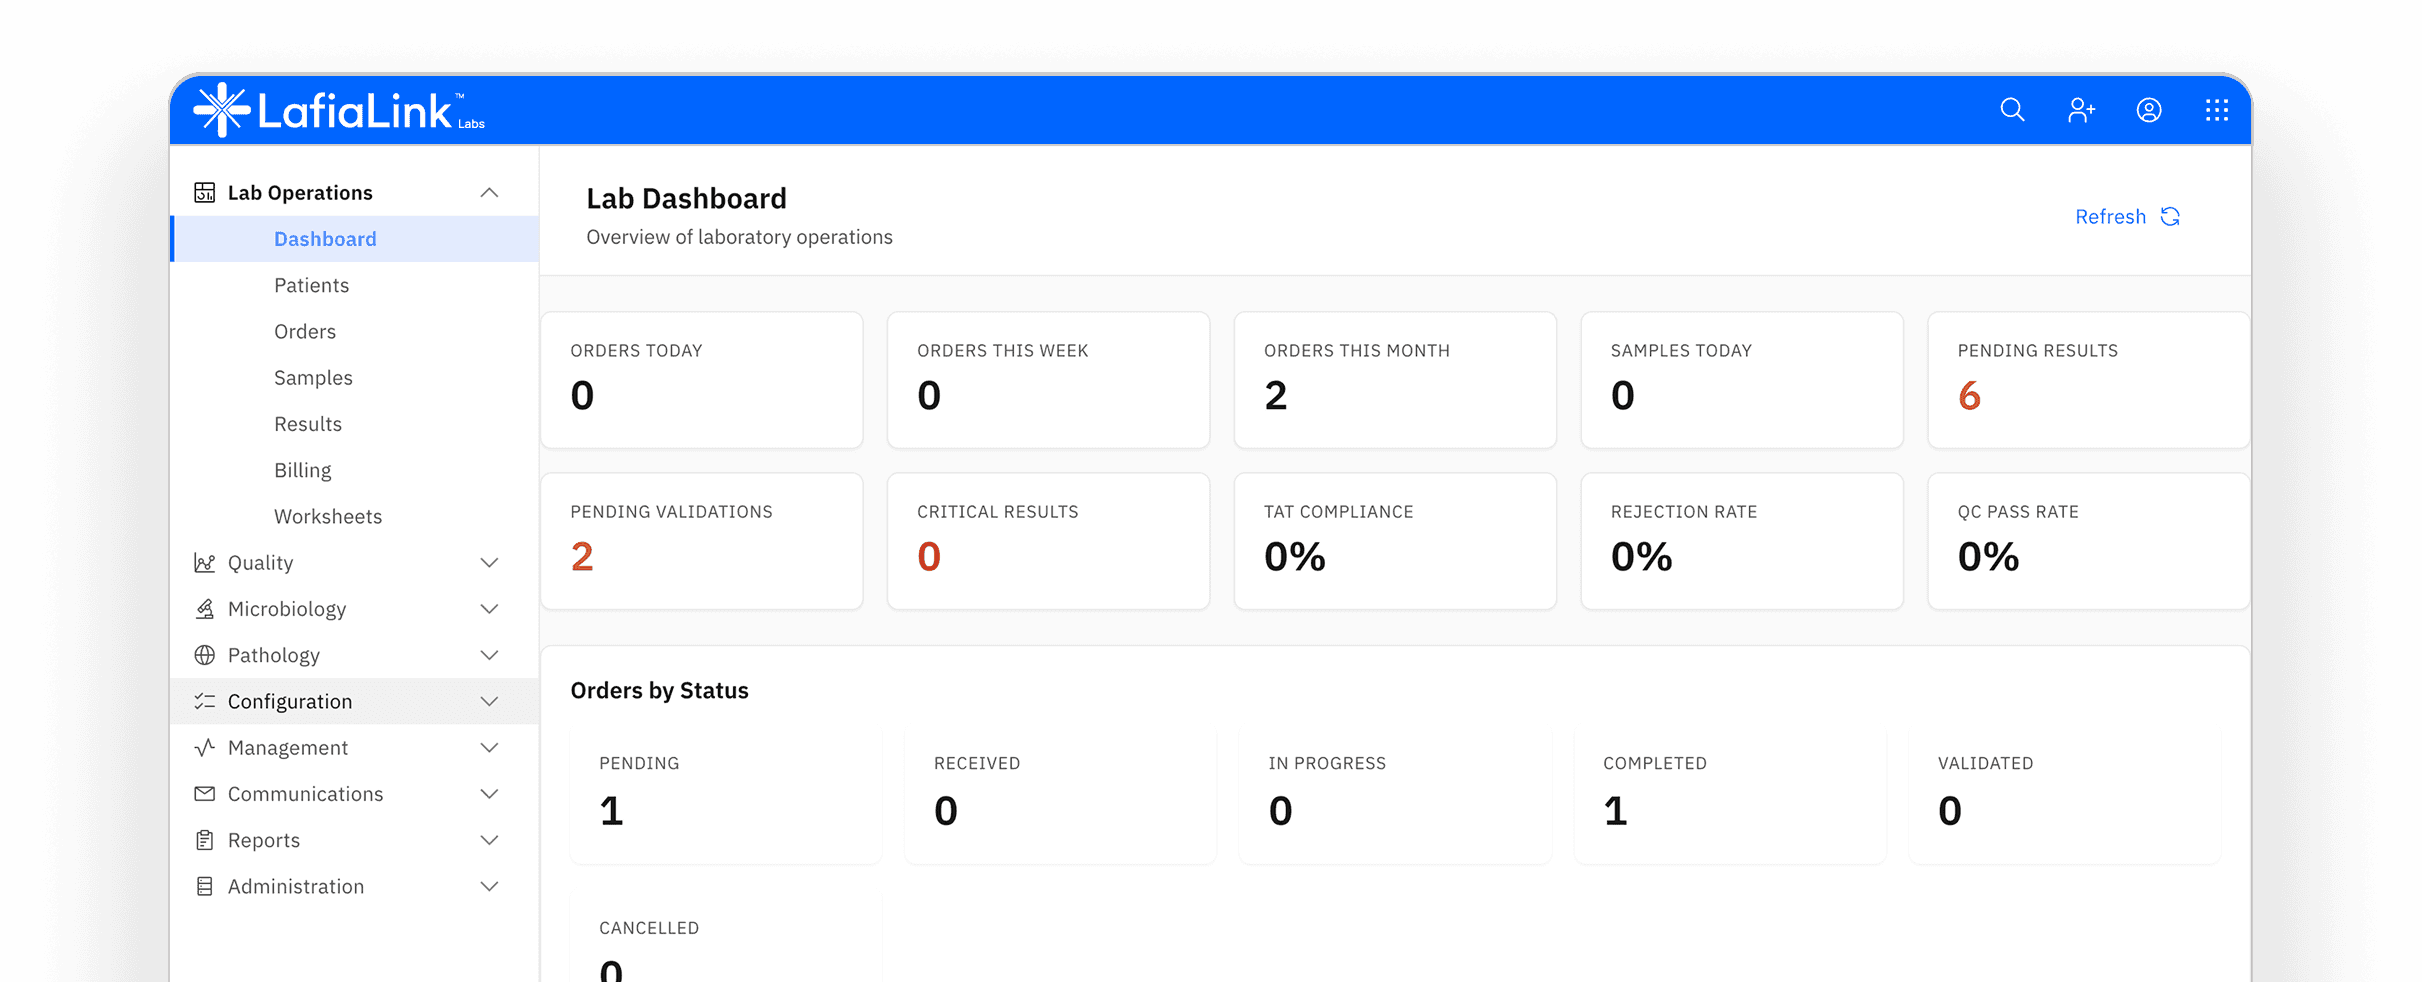2422x982 pixels.
Task: Click the Pathology menu label
Action: coord(274,655)
